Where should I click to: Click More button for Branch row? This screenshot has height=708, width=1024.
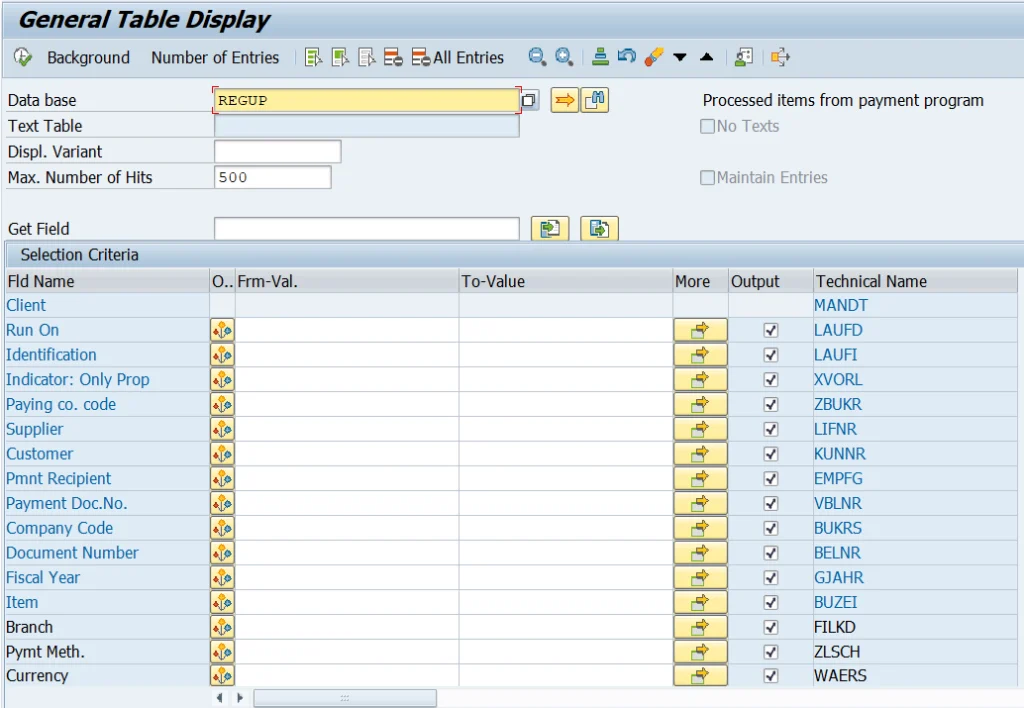coord(700,628)
